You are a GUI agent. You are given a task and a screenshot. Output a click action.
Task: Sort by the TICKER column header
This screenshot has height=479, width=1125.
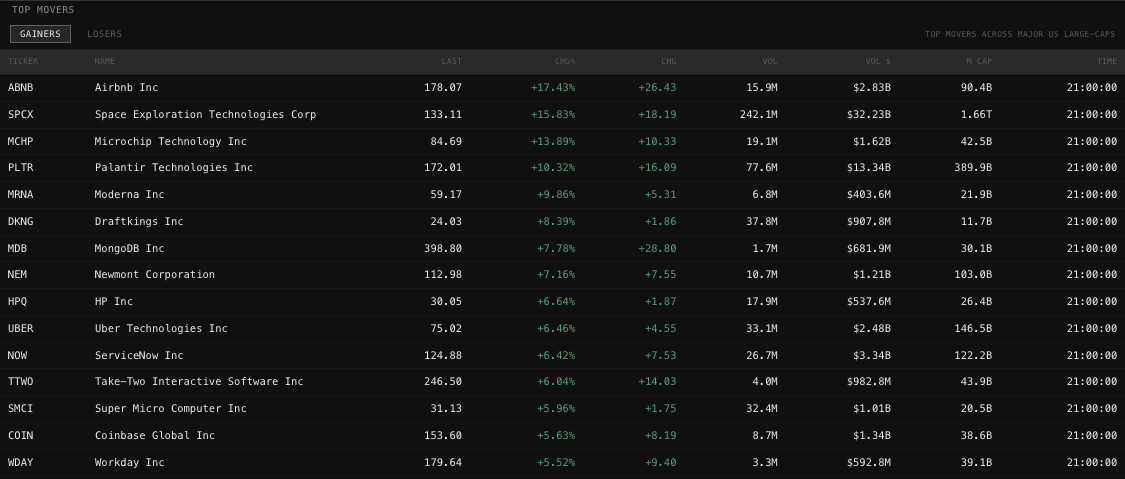click(x=23, y=61)
